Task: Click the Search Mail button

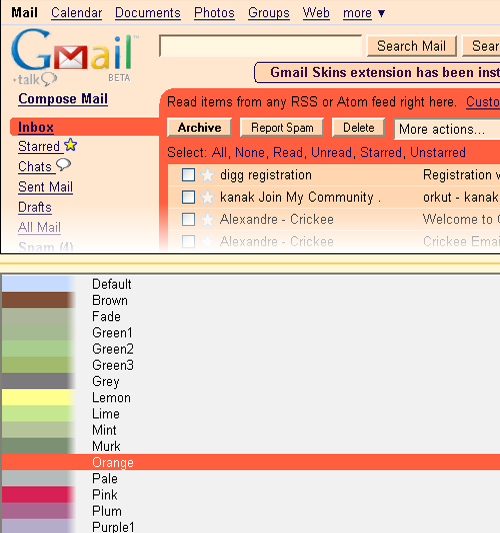Action: click(x=412, y=46)
